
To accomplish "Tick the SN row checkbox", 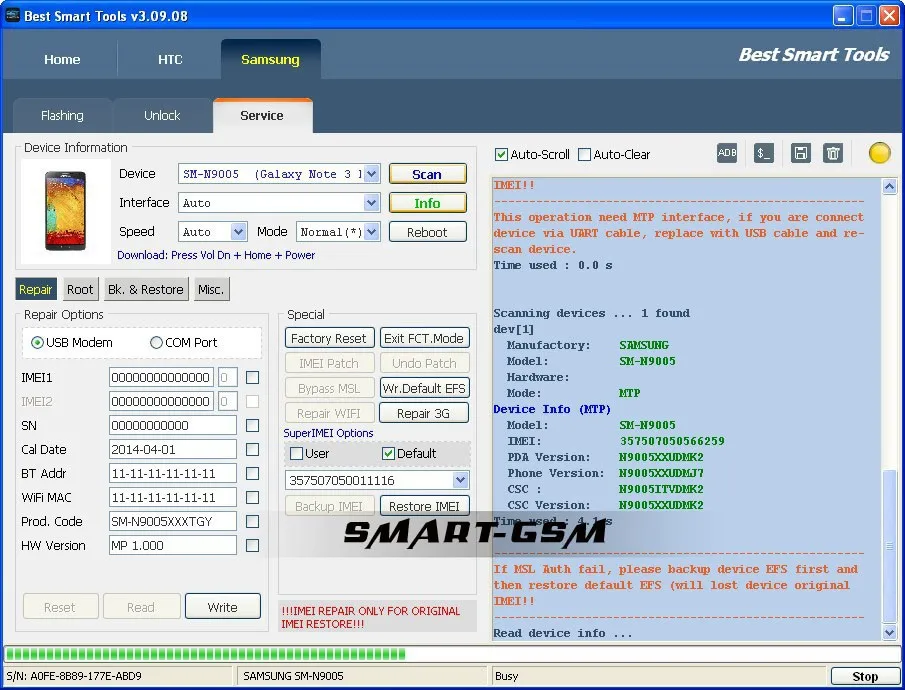I will pos(252,426).
